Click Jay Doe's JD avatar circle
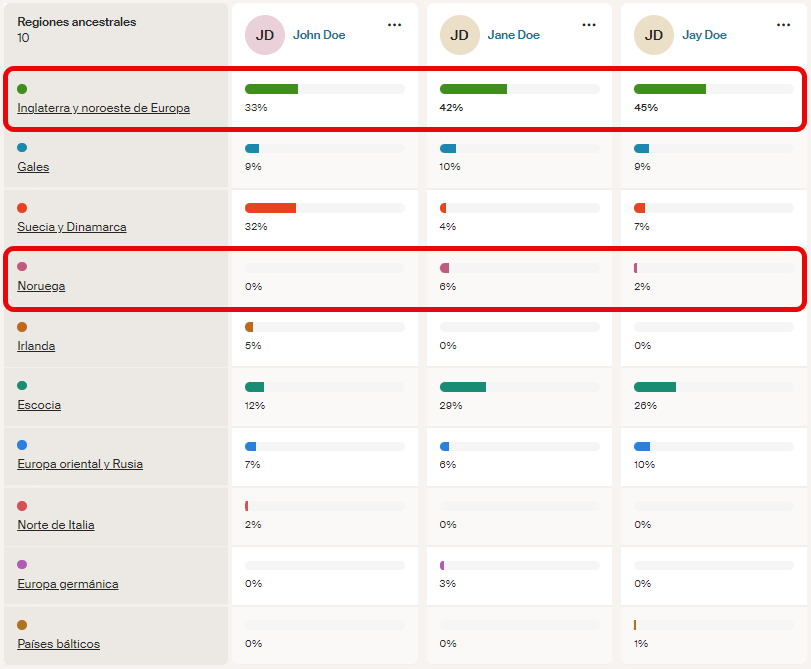This screenshot has height=669, width=811. 654,35
